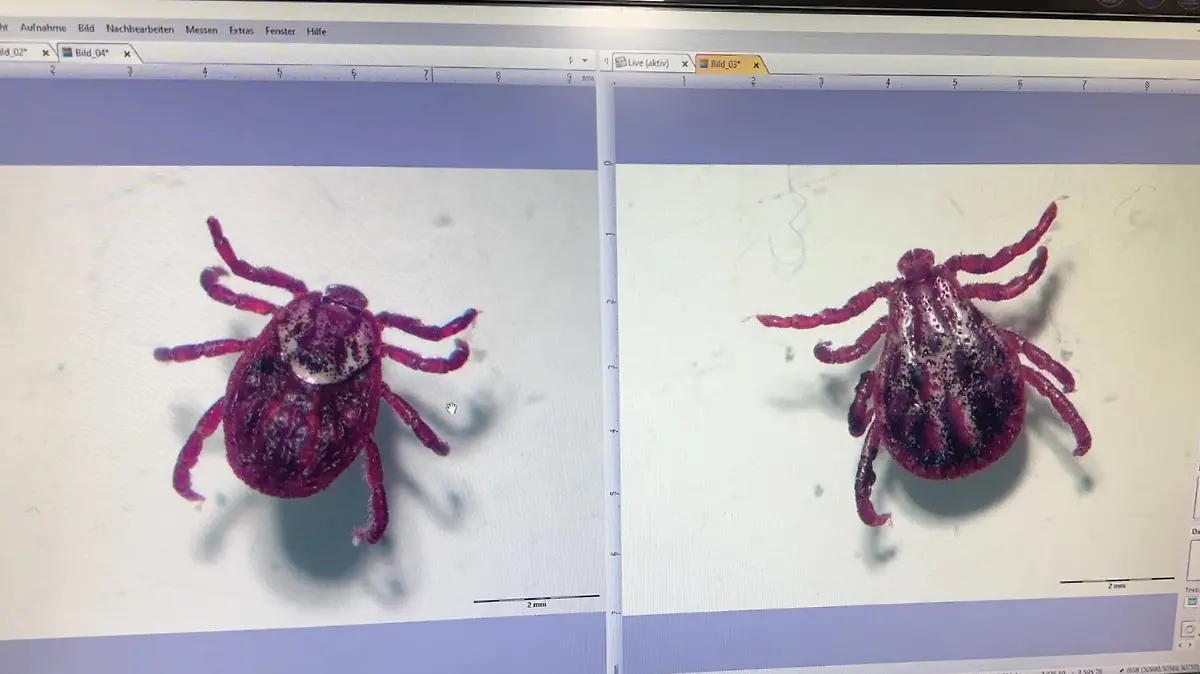Open the Fenster menu
This screenshot has width=1200, height=674.
(280, 31)
